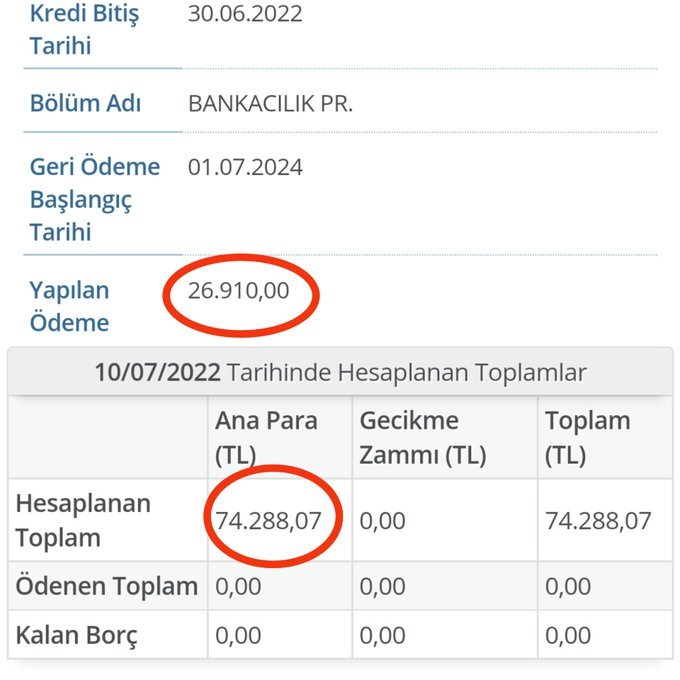Click Ödenen Toplam's Ana Para 0,00 cell
The image size is (680, 680).
238,586
